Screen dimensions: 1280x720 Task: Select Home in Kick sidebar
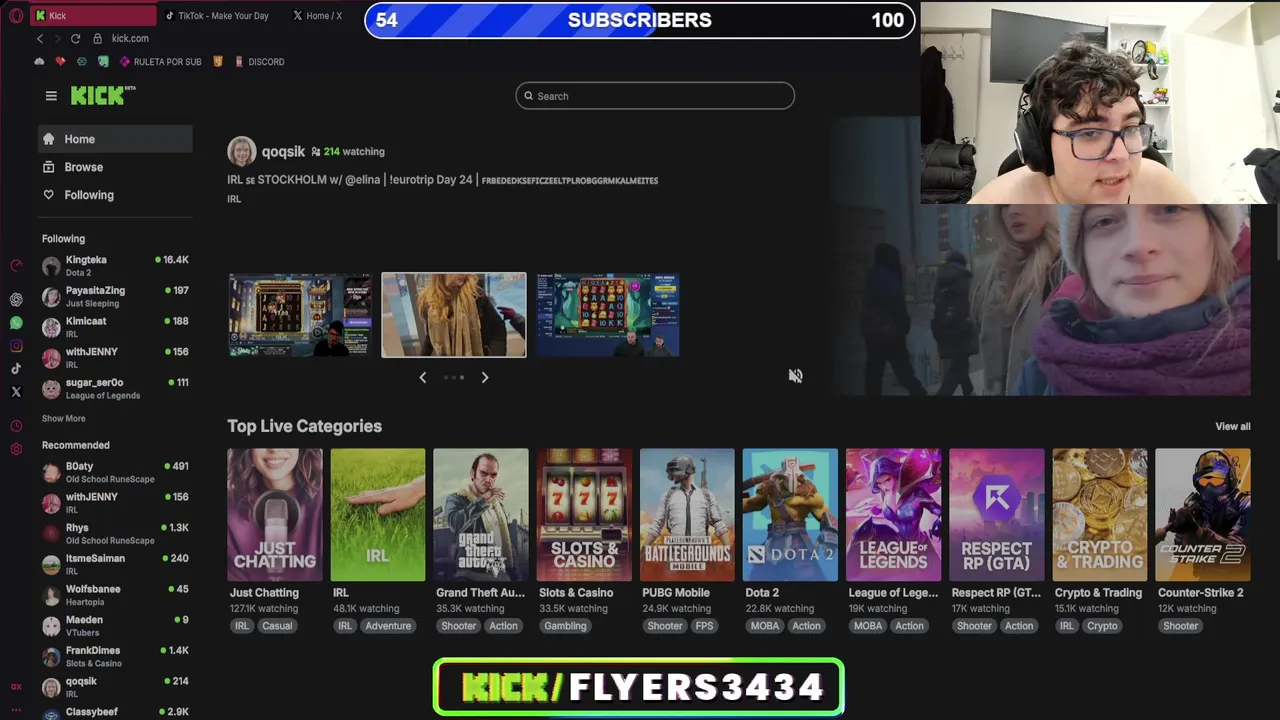click(115, 139)
